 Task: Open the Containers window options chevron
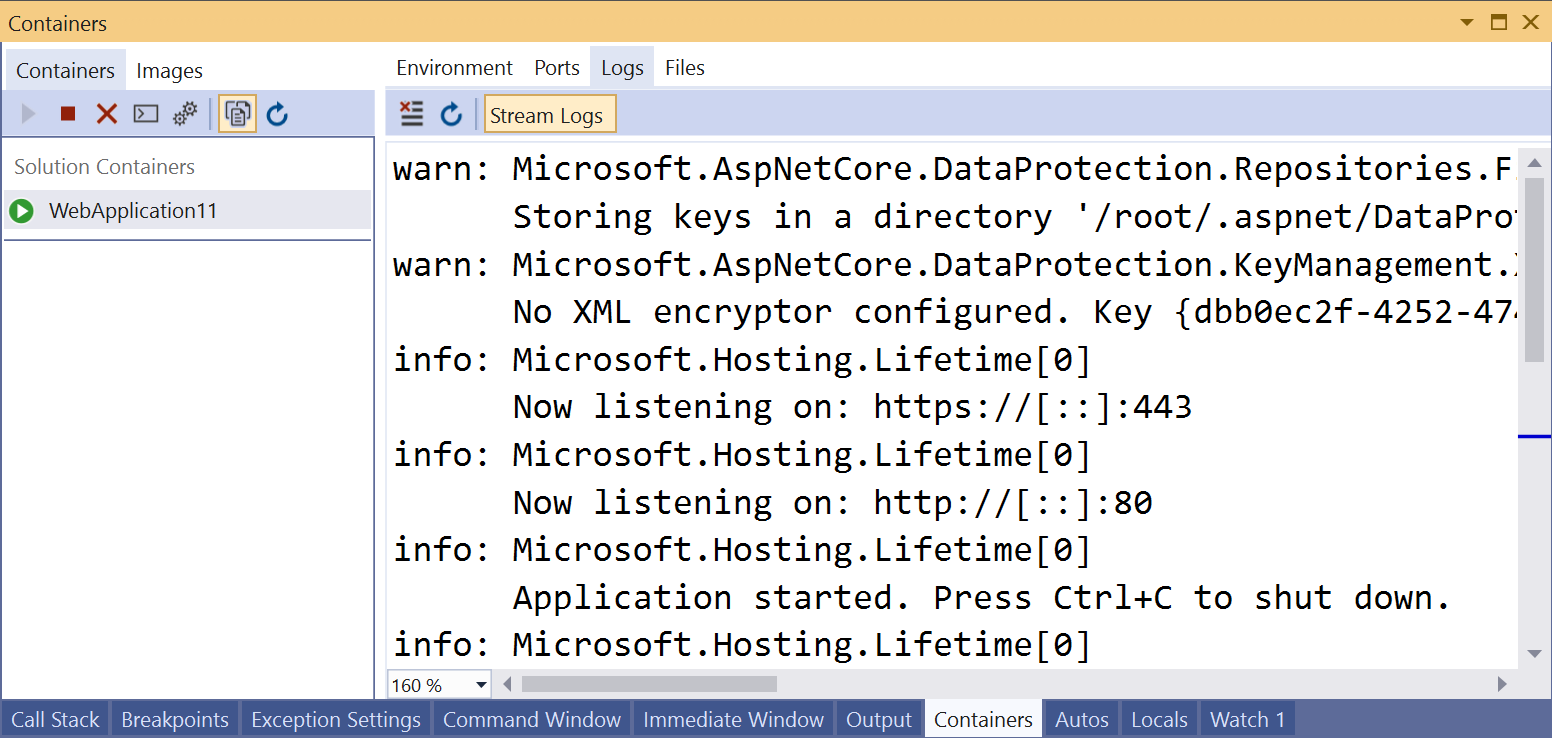point(1466,21)
